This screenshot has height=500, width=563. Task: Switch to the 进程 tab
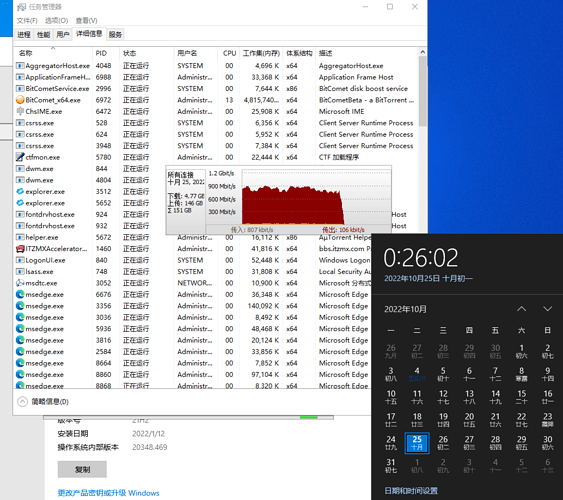[x=24, y=34]
